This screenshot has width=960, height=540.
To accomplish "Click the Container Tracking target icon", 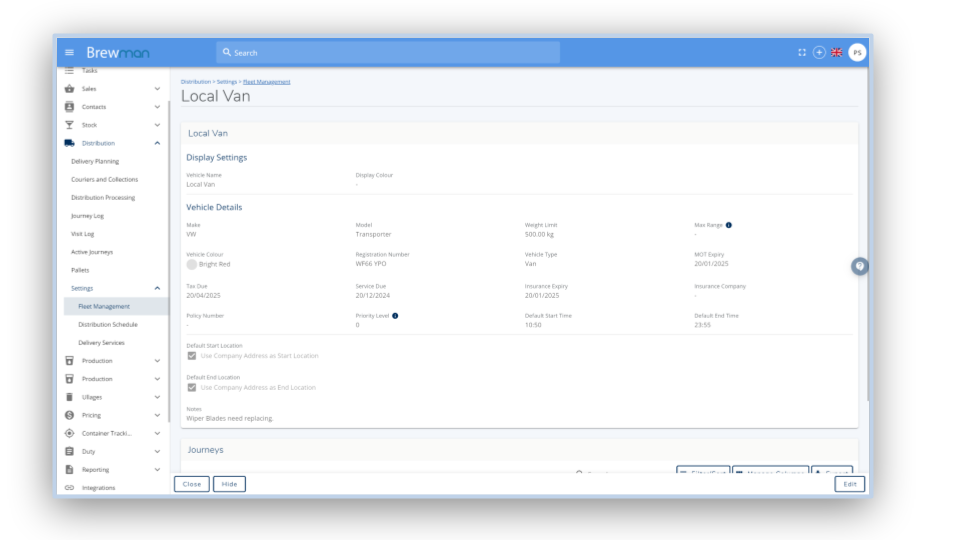I will 69,433.
